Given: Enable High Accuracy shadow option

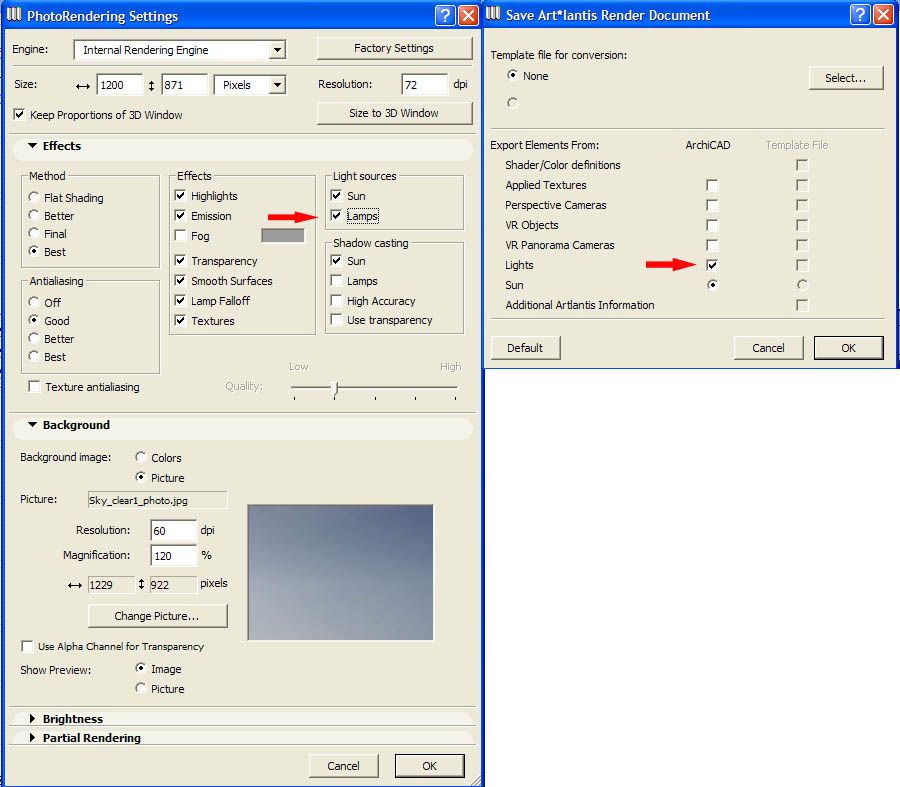Looking at the screenshot, I should [336, 300].
